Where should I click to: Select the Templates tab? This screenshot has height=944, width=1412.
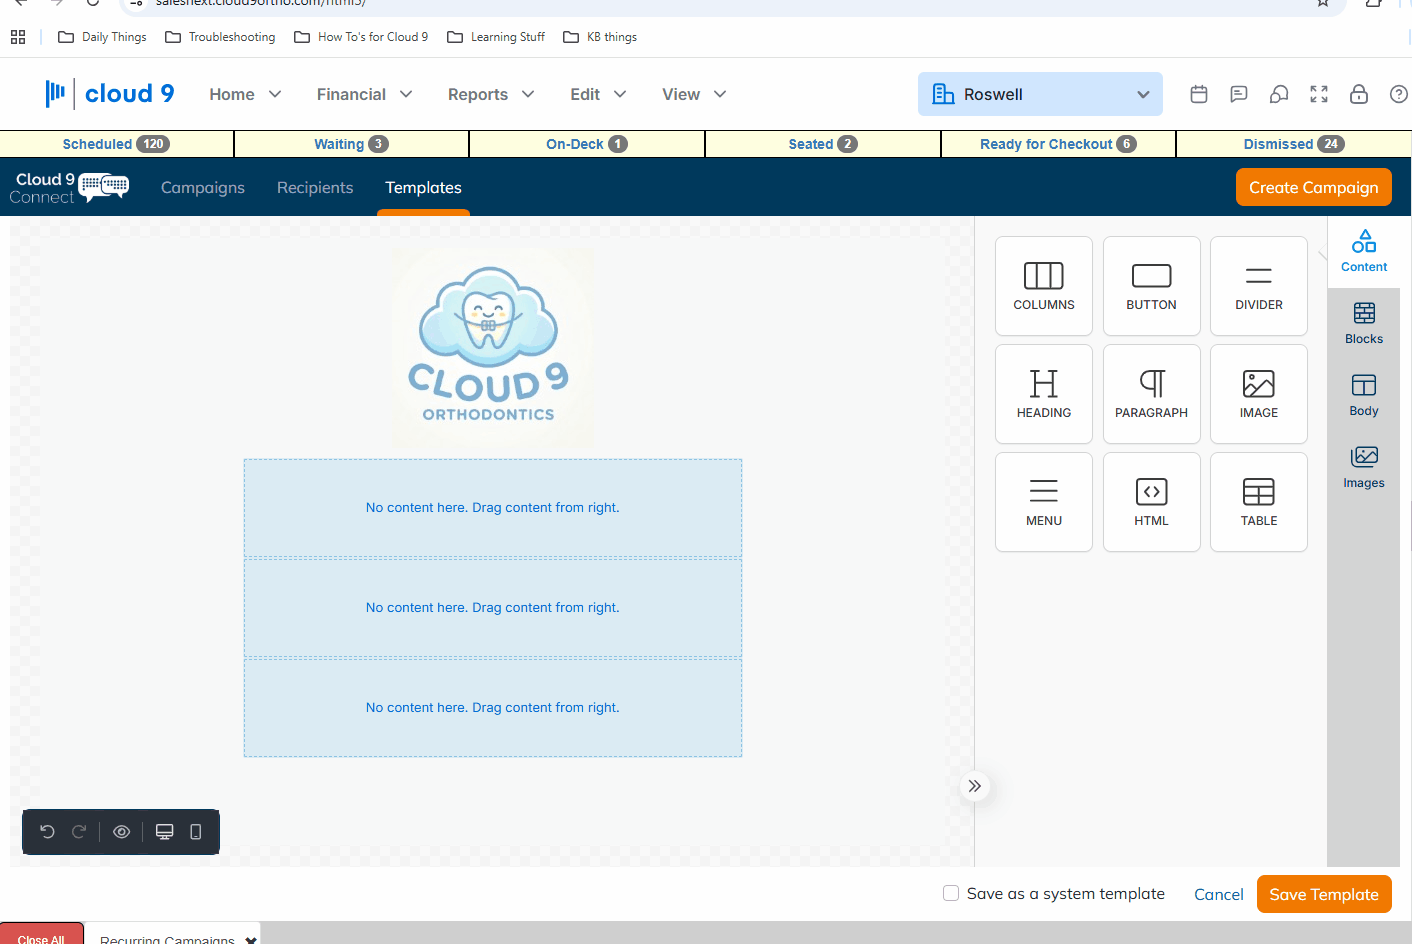point(423,187)
